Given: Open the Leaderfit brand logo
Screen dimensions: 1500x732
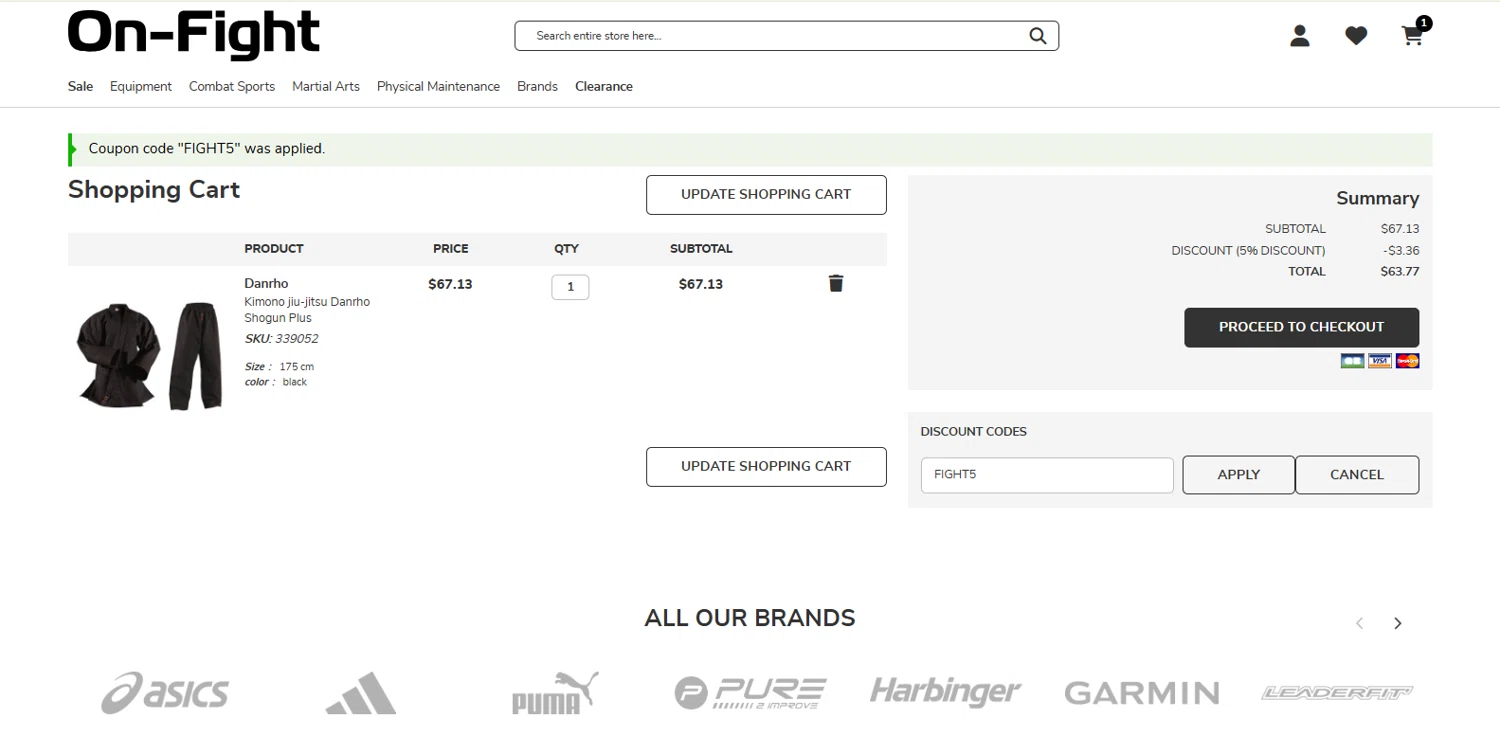Looking at the screenshot, I should tap(1337, 692).
